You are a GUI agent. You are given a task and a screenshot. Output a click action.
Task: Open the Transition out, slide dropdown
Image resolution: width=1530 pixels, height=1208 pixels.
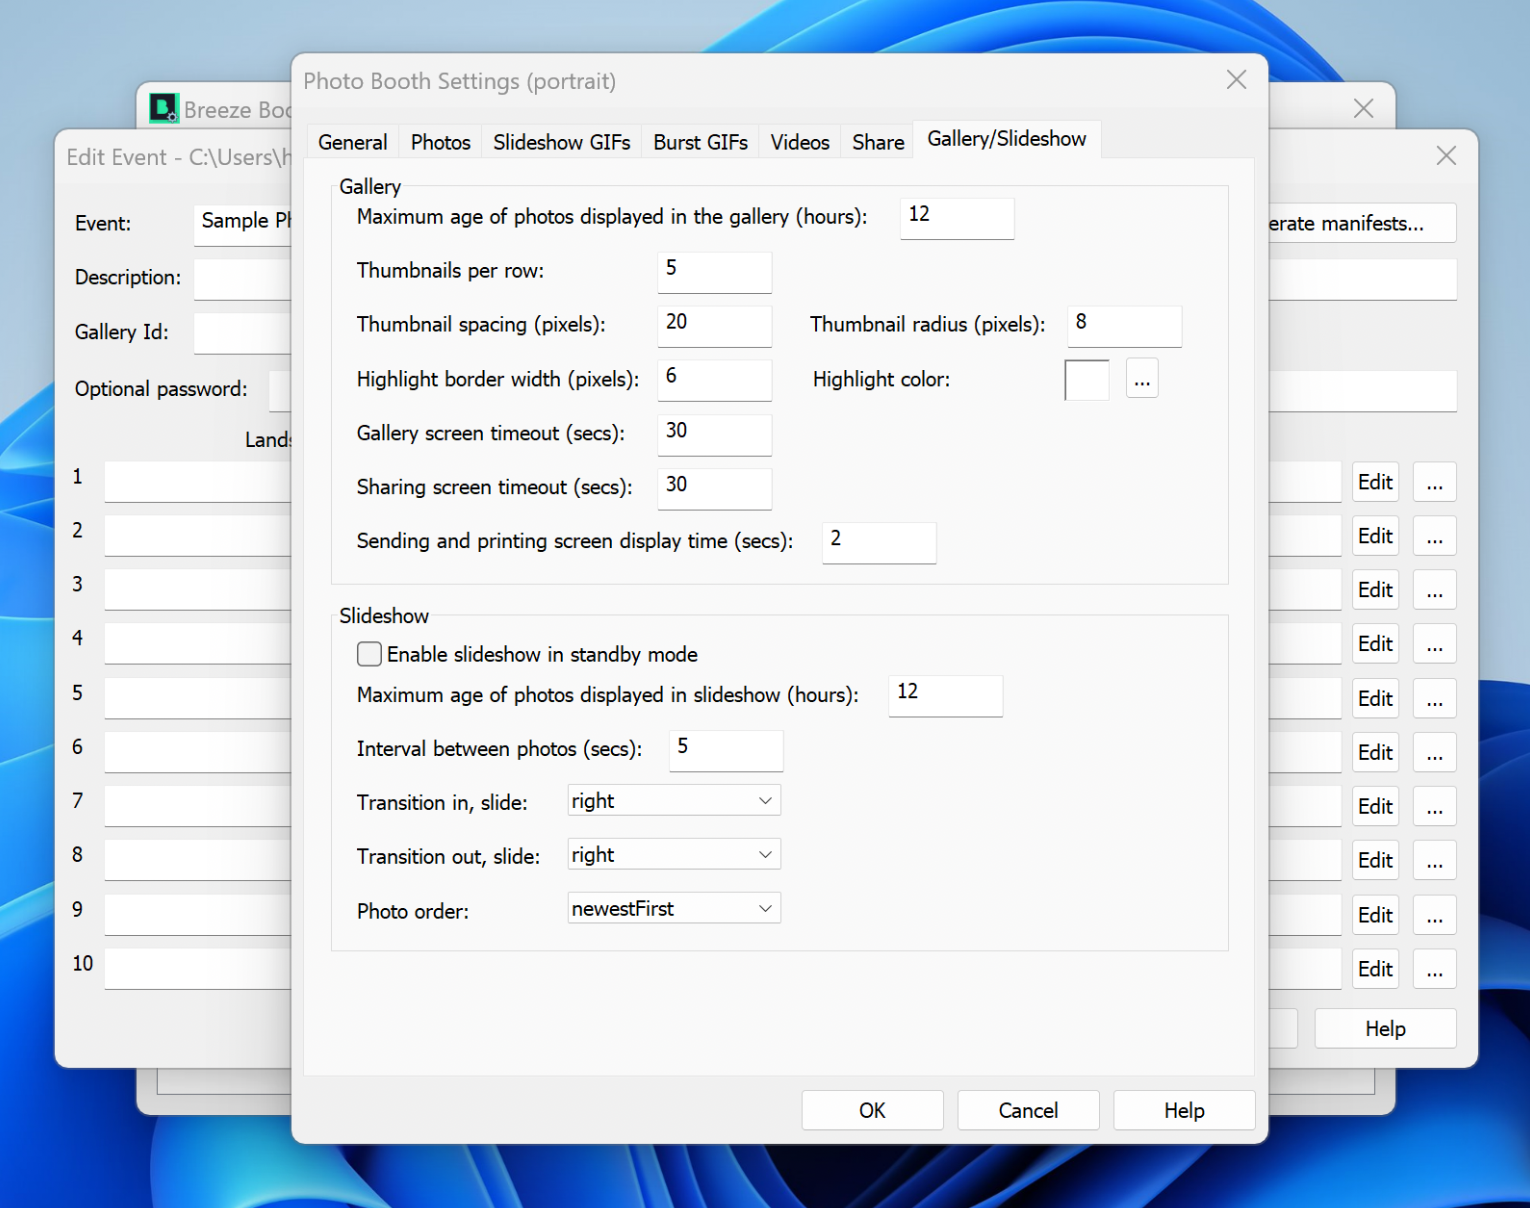673,855
